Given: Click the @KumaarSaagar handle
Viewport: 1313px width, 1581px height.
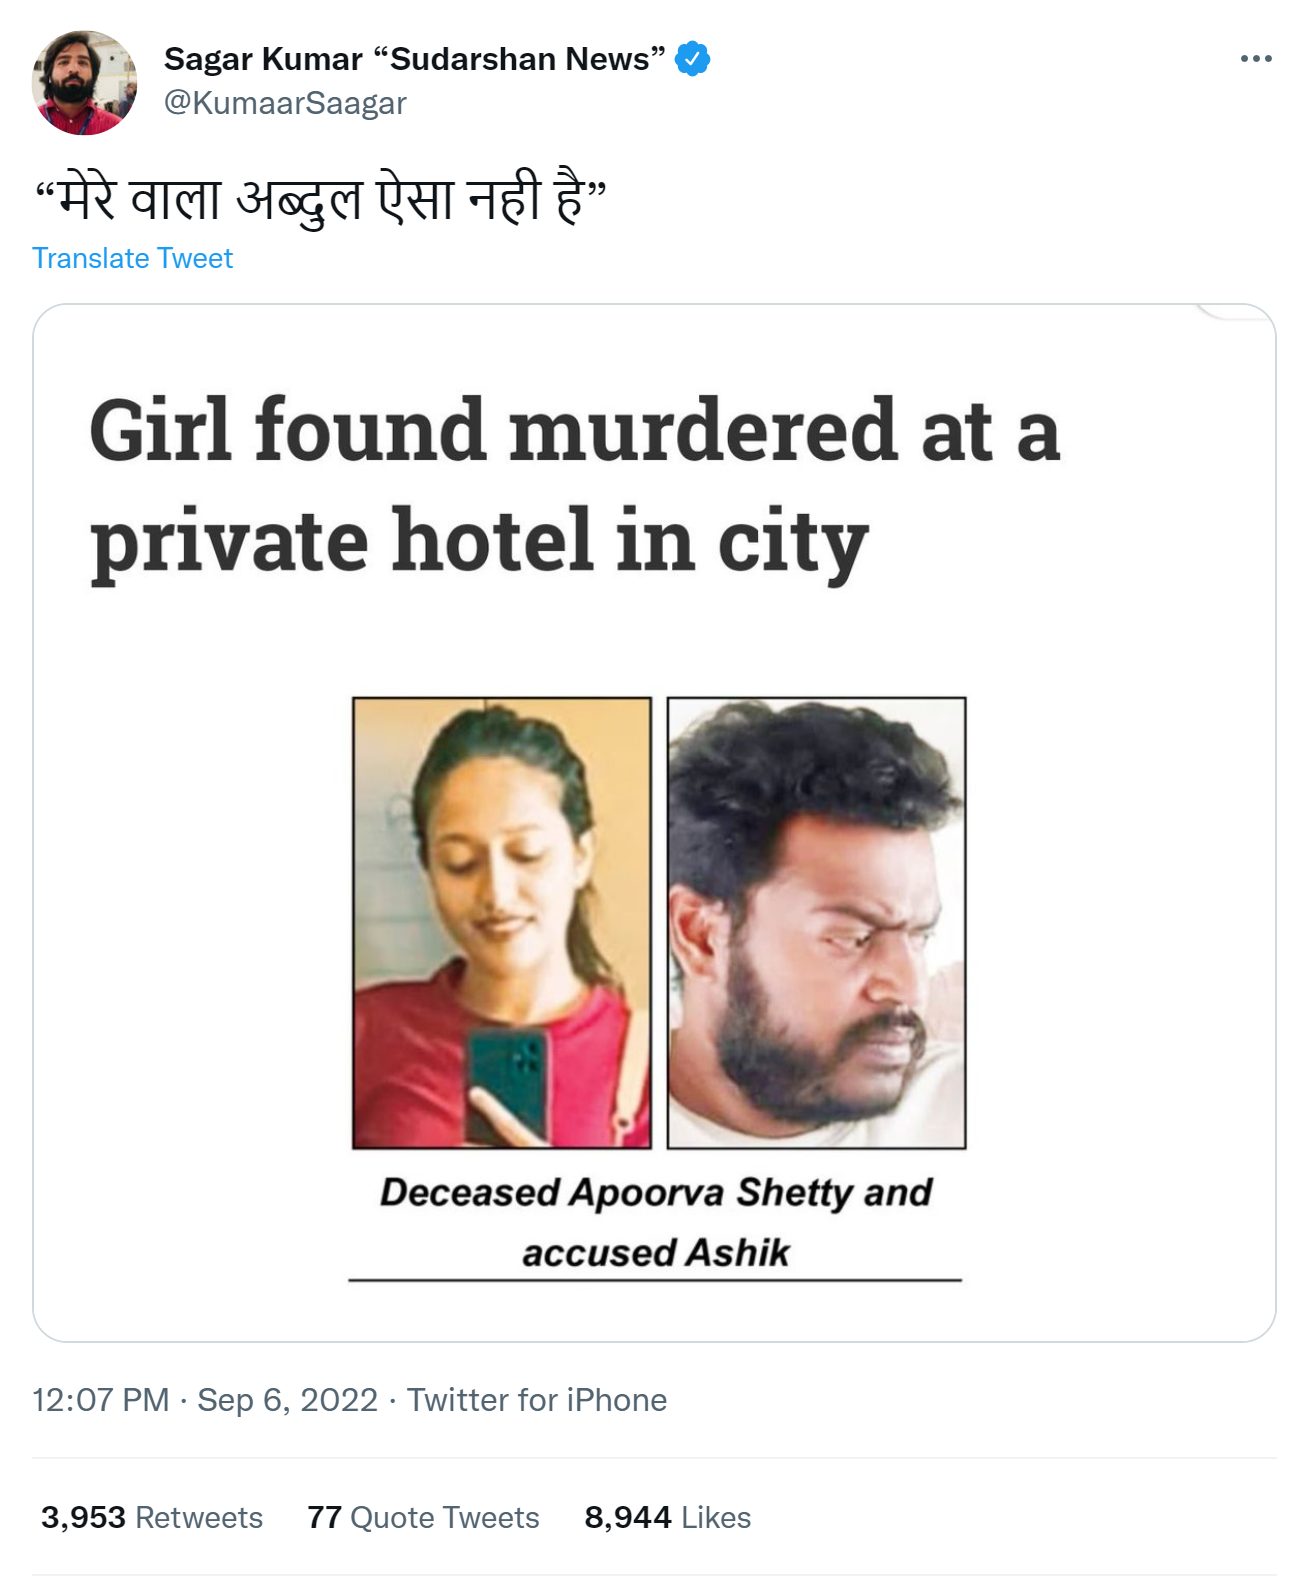Looking at the screenshot, I should tap(285, 103).
